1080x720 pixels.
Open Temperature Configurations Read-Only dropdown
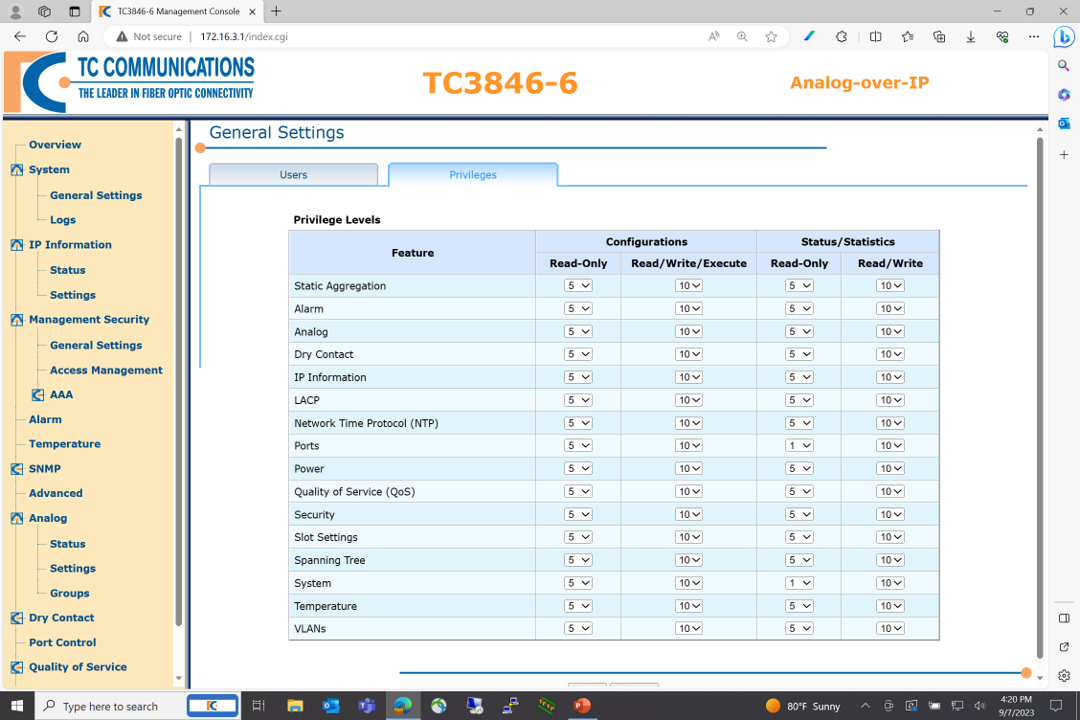pos(578,606)
